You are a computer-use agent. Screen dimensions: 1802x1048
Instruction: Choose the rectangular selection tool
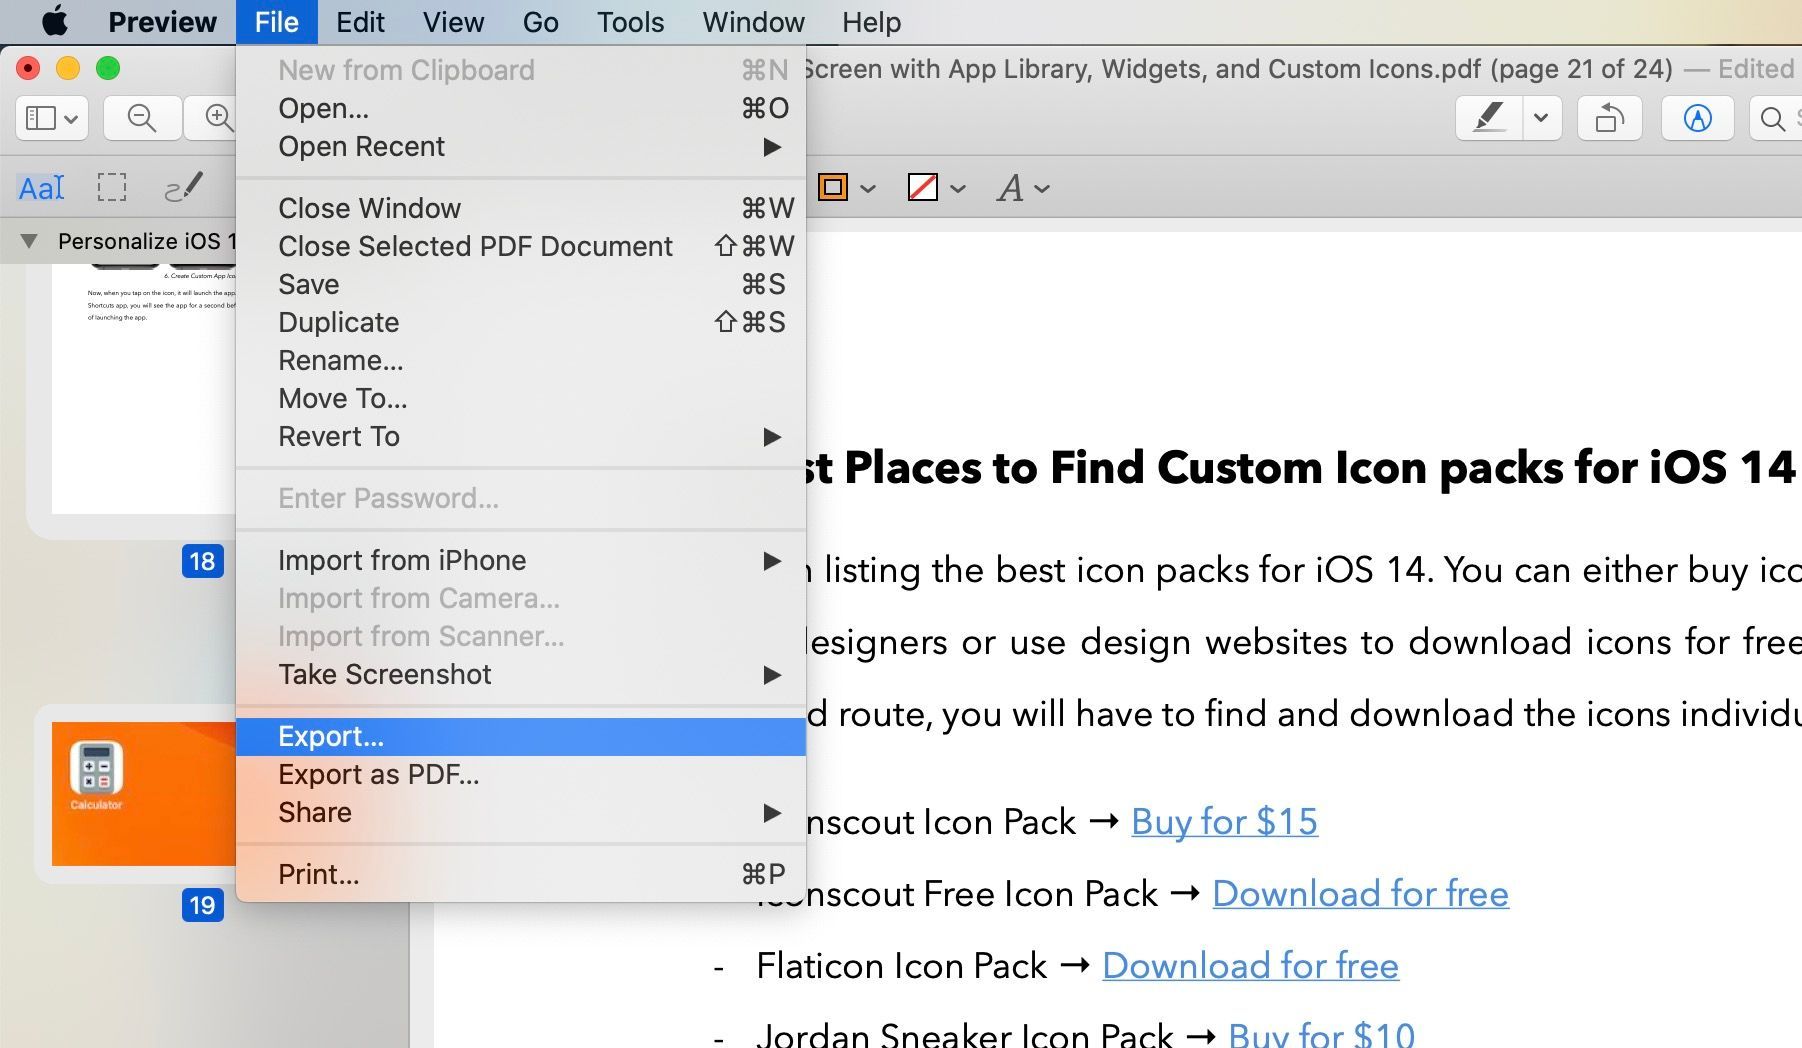(111, 187)
